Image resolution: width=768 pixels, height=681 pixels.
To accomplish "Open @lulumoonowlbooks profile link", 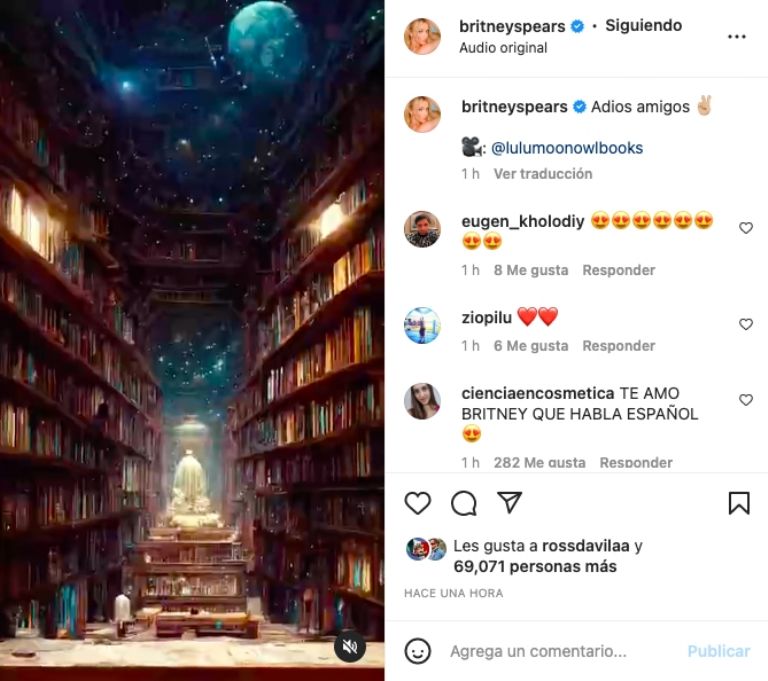I will tap(567, 148).
